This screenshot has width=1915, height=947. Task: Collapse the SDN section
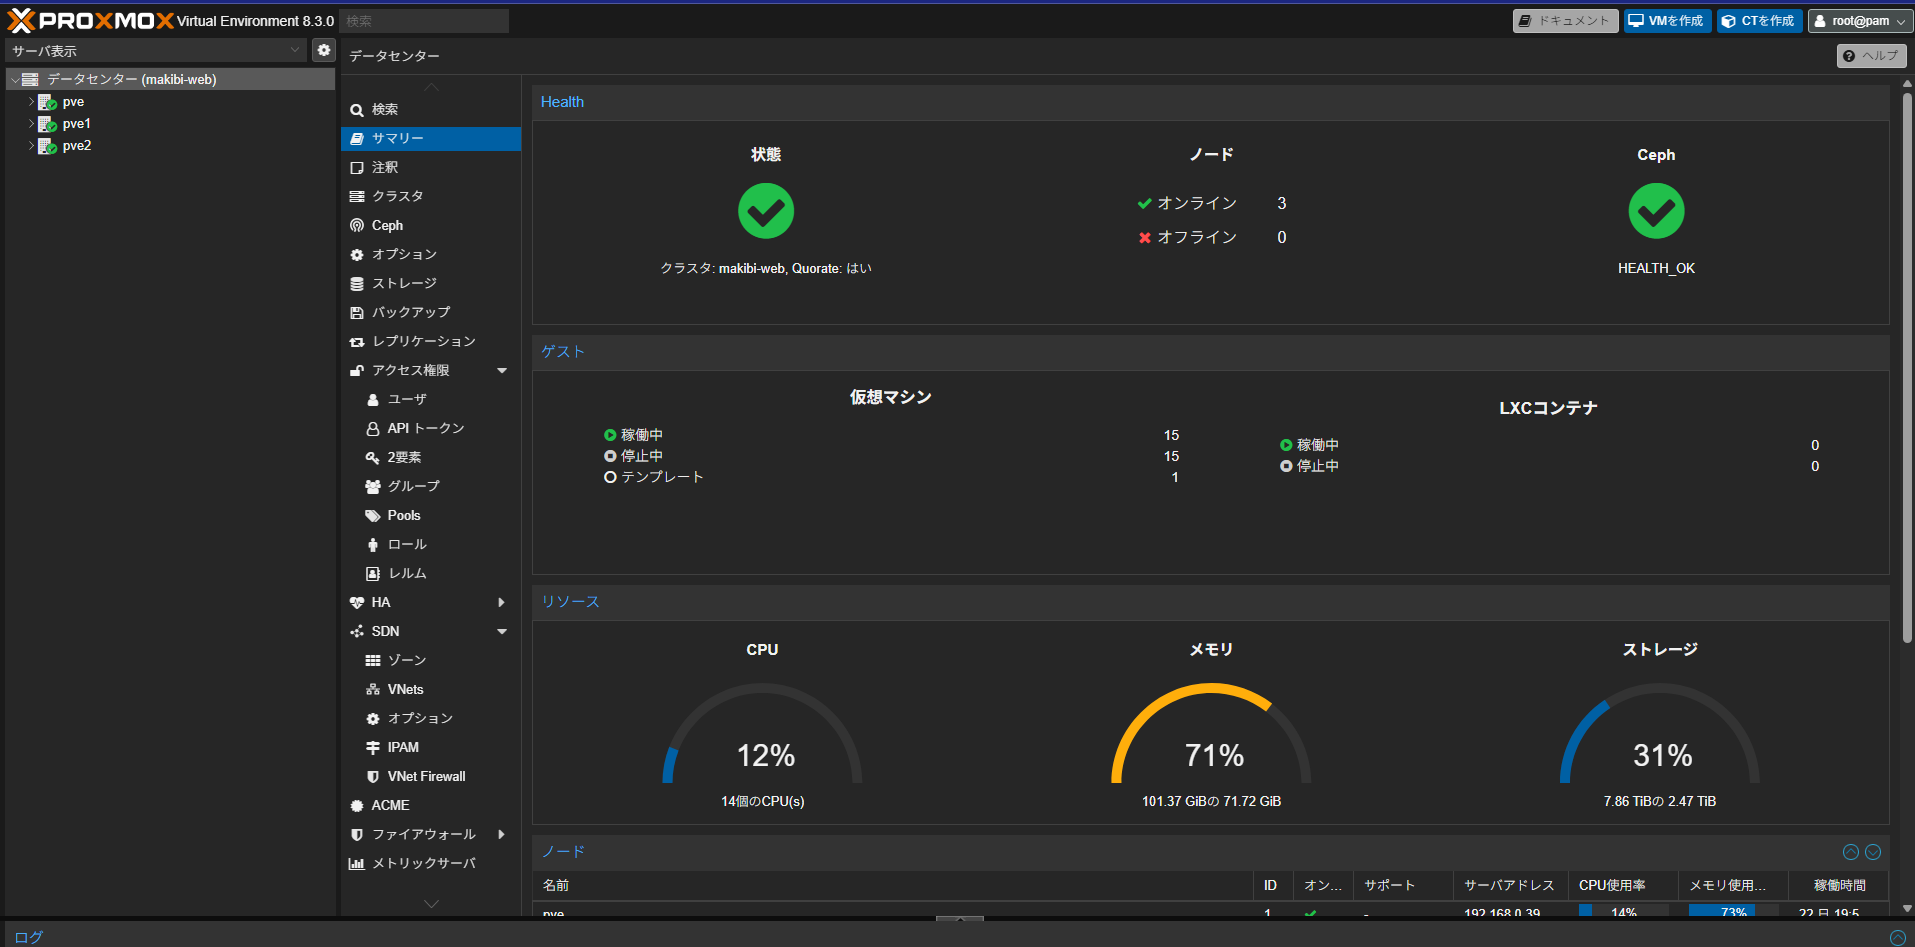[x=502, y=631]
